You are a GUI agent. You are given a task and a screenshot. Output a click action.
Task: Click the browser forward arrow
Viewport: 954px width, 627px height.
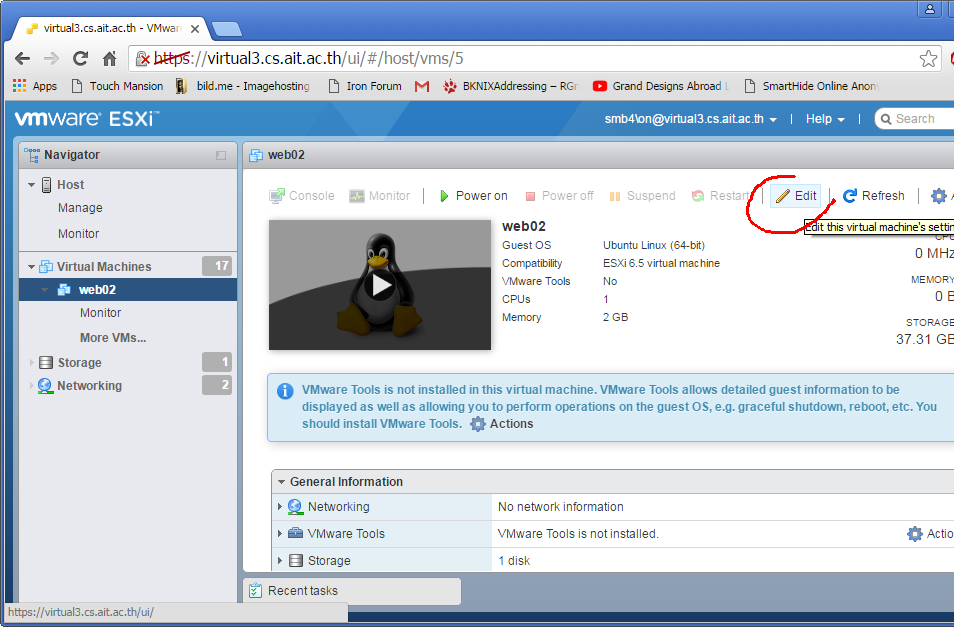click(x=52, y=58)
